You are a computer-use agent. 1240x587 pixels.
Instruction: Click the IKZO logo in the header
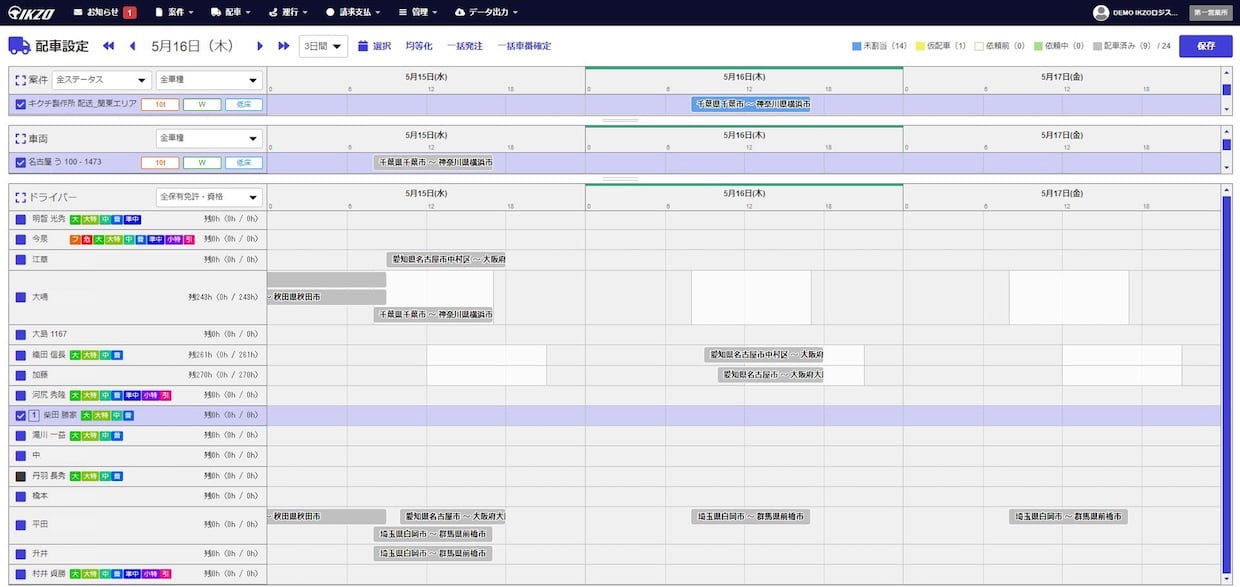click(x=33, y=12)
